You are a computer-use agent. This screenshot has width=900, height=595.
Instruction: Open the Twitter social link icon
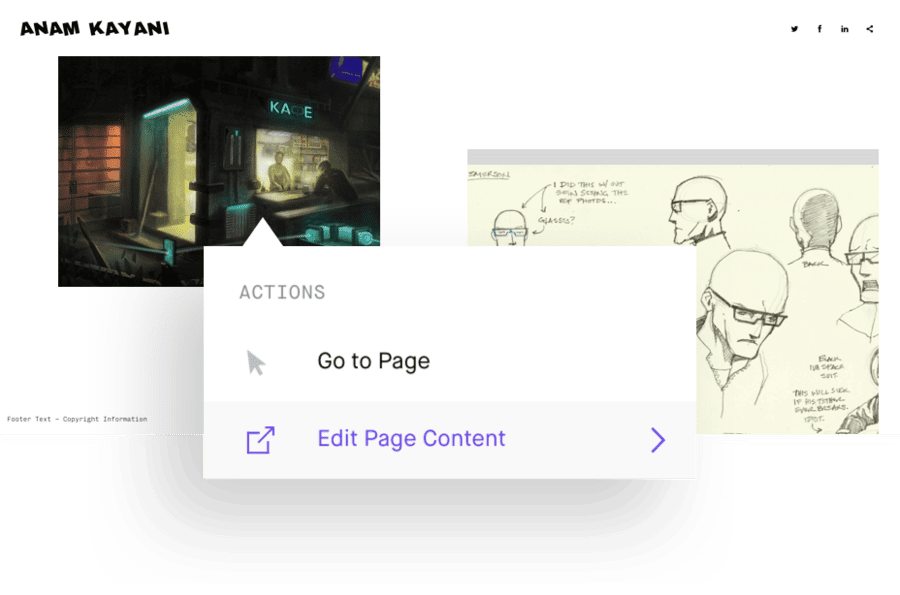click(x=795, y=29)
